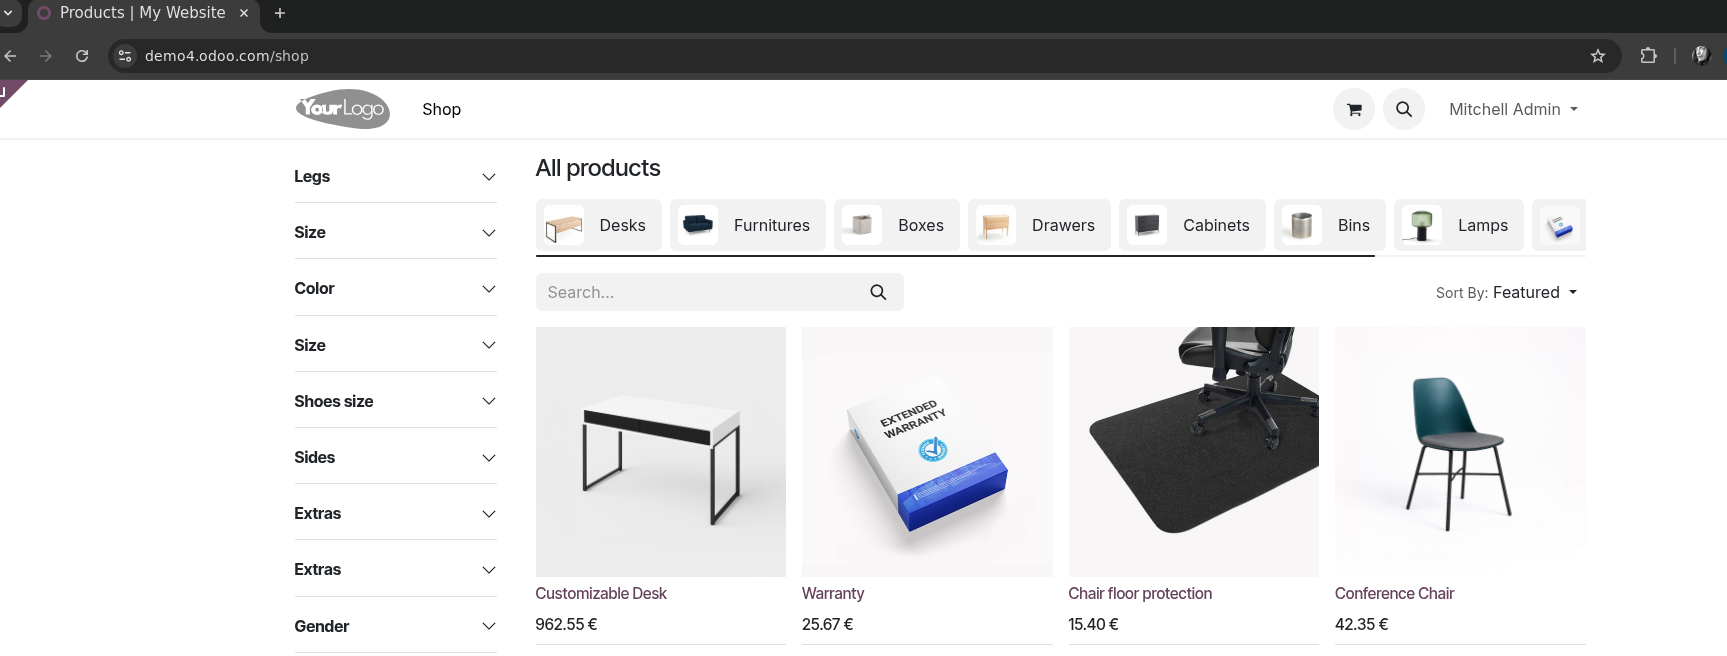Click the Customizable Desk product image
Image resolution: width=1727 pixels, height=656 pixels.
(x=660, y=451)
